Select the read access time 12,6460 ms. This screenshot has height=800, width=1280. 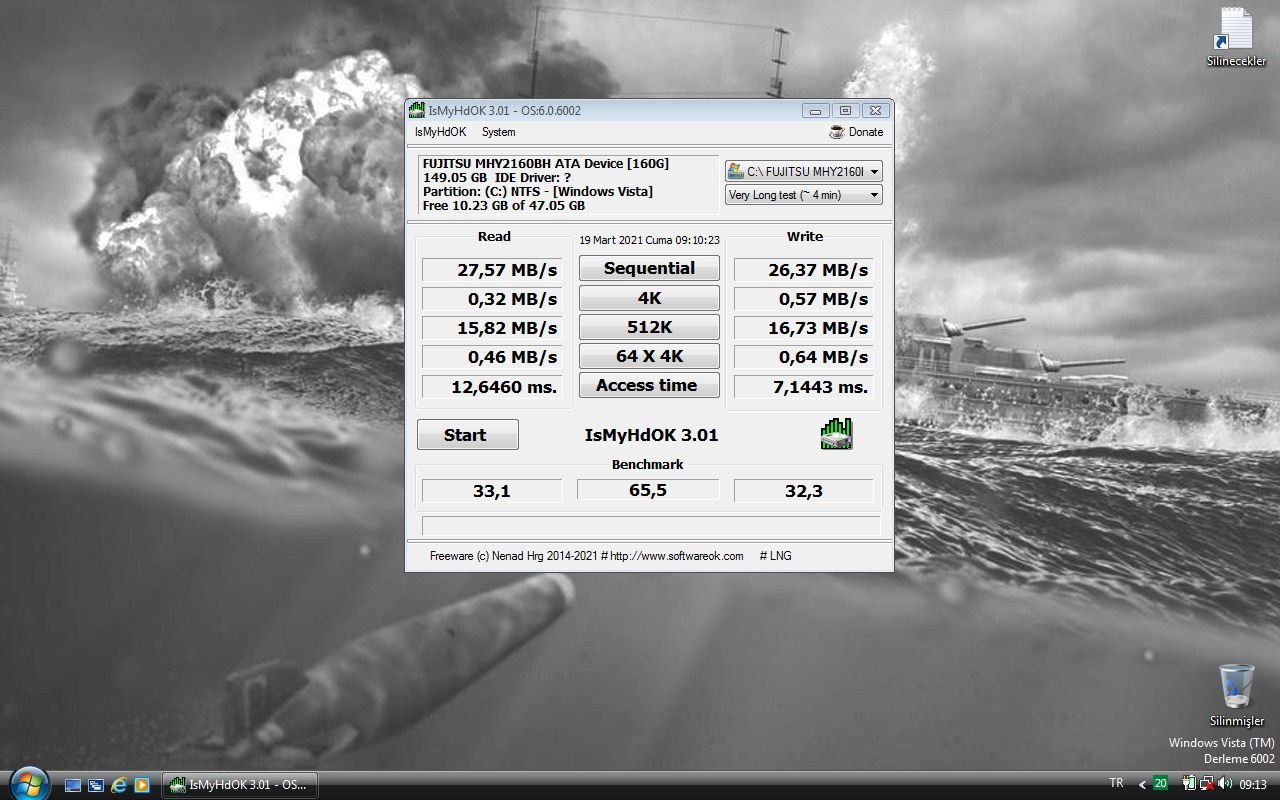pos(492,387)
